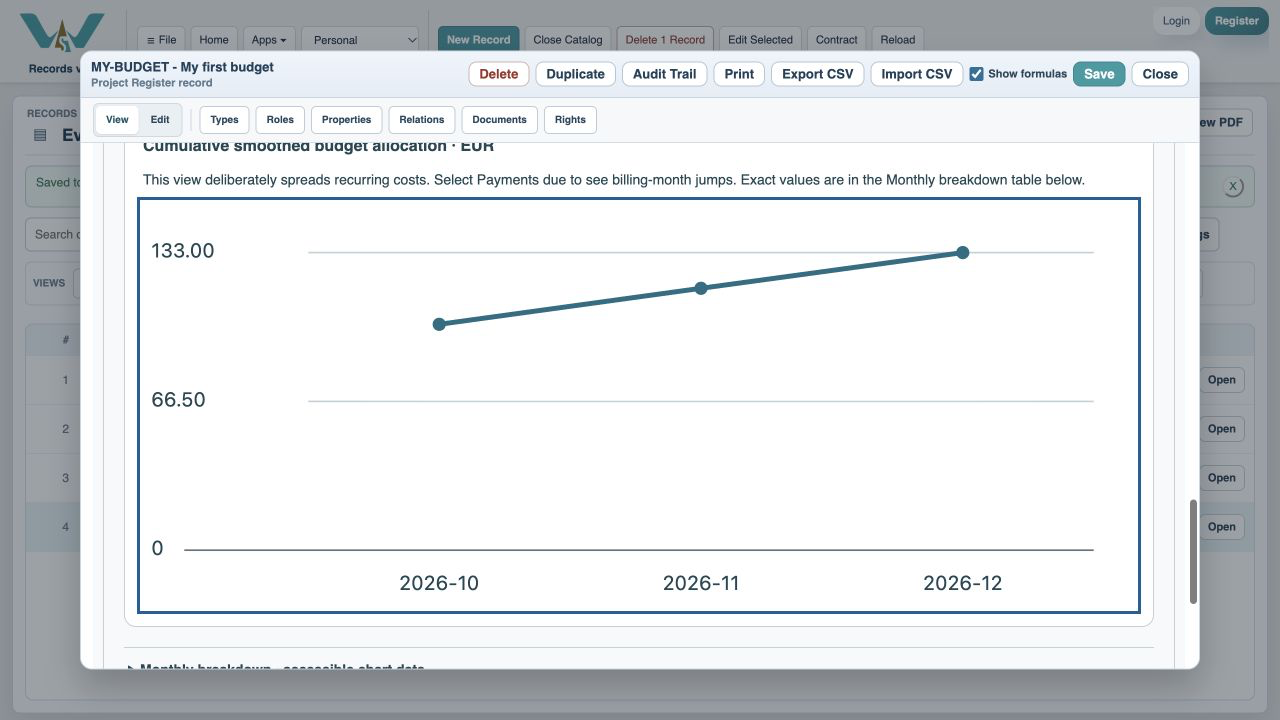1280x720 pixels.
Task: Click Edit Selected in background toolbar
Action: (x=760, y=40)
